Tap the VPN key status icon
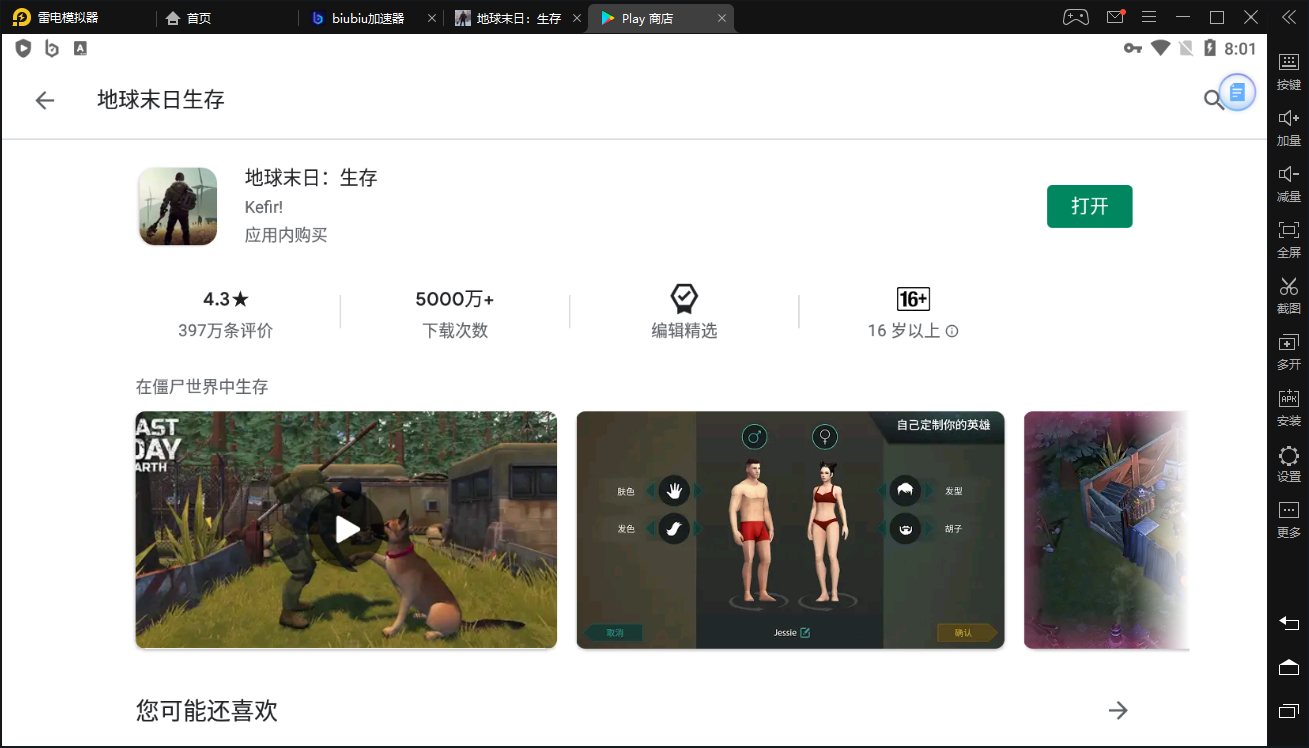The width and height of the screenshot is (1309, 748). coord(1132,48)
